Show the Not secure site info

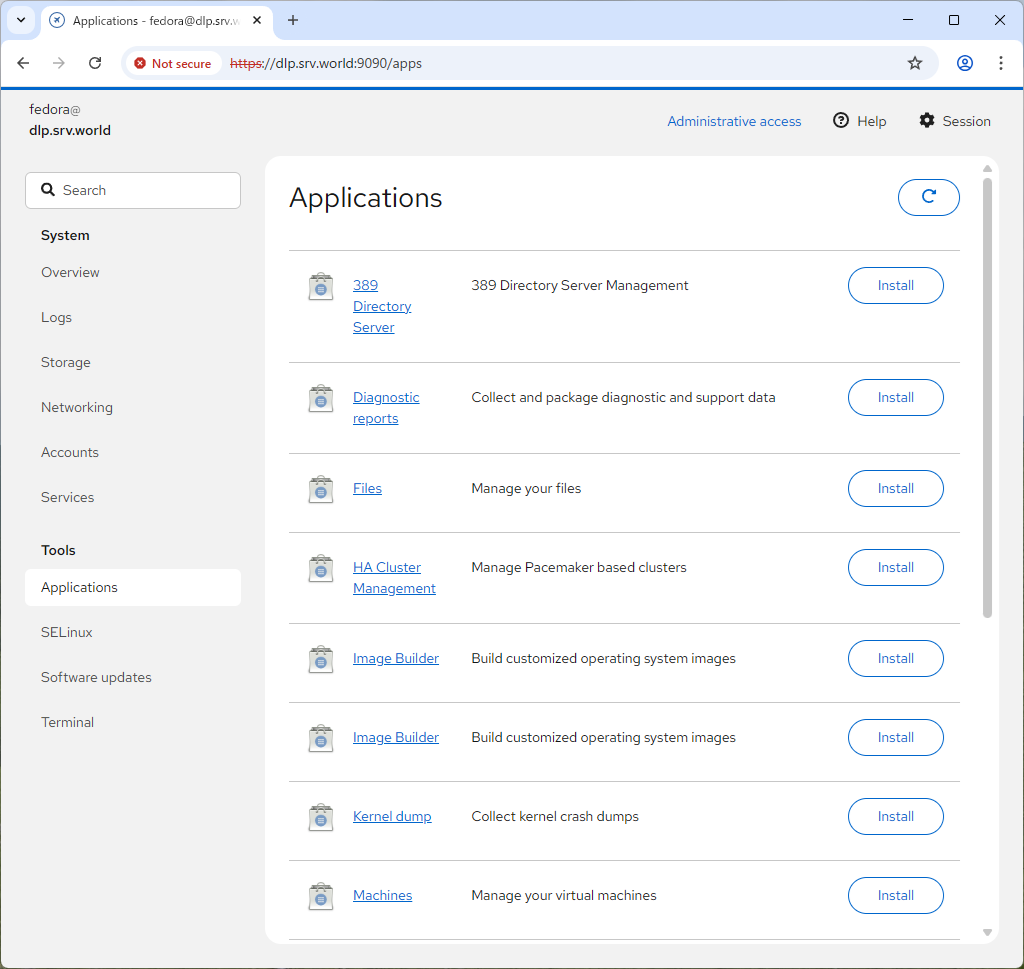(173, 63)
